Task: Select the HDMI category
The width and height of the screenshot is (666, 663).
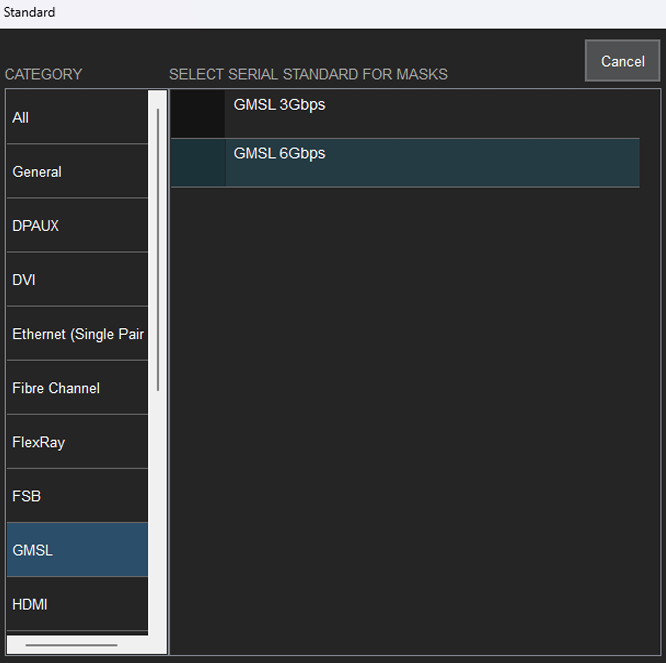Action: click(x=77, y=604)
